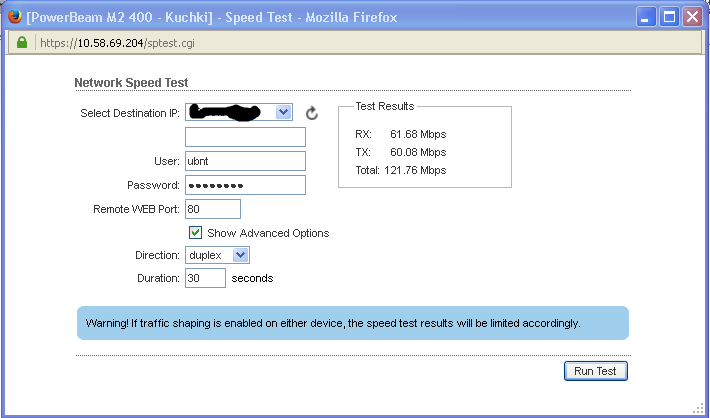
Task: Click the Firefox logo in title bar
Action: [x=14, y=16]
